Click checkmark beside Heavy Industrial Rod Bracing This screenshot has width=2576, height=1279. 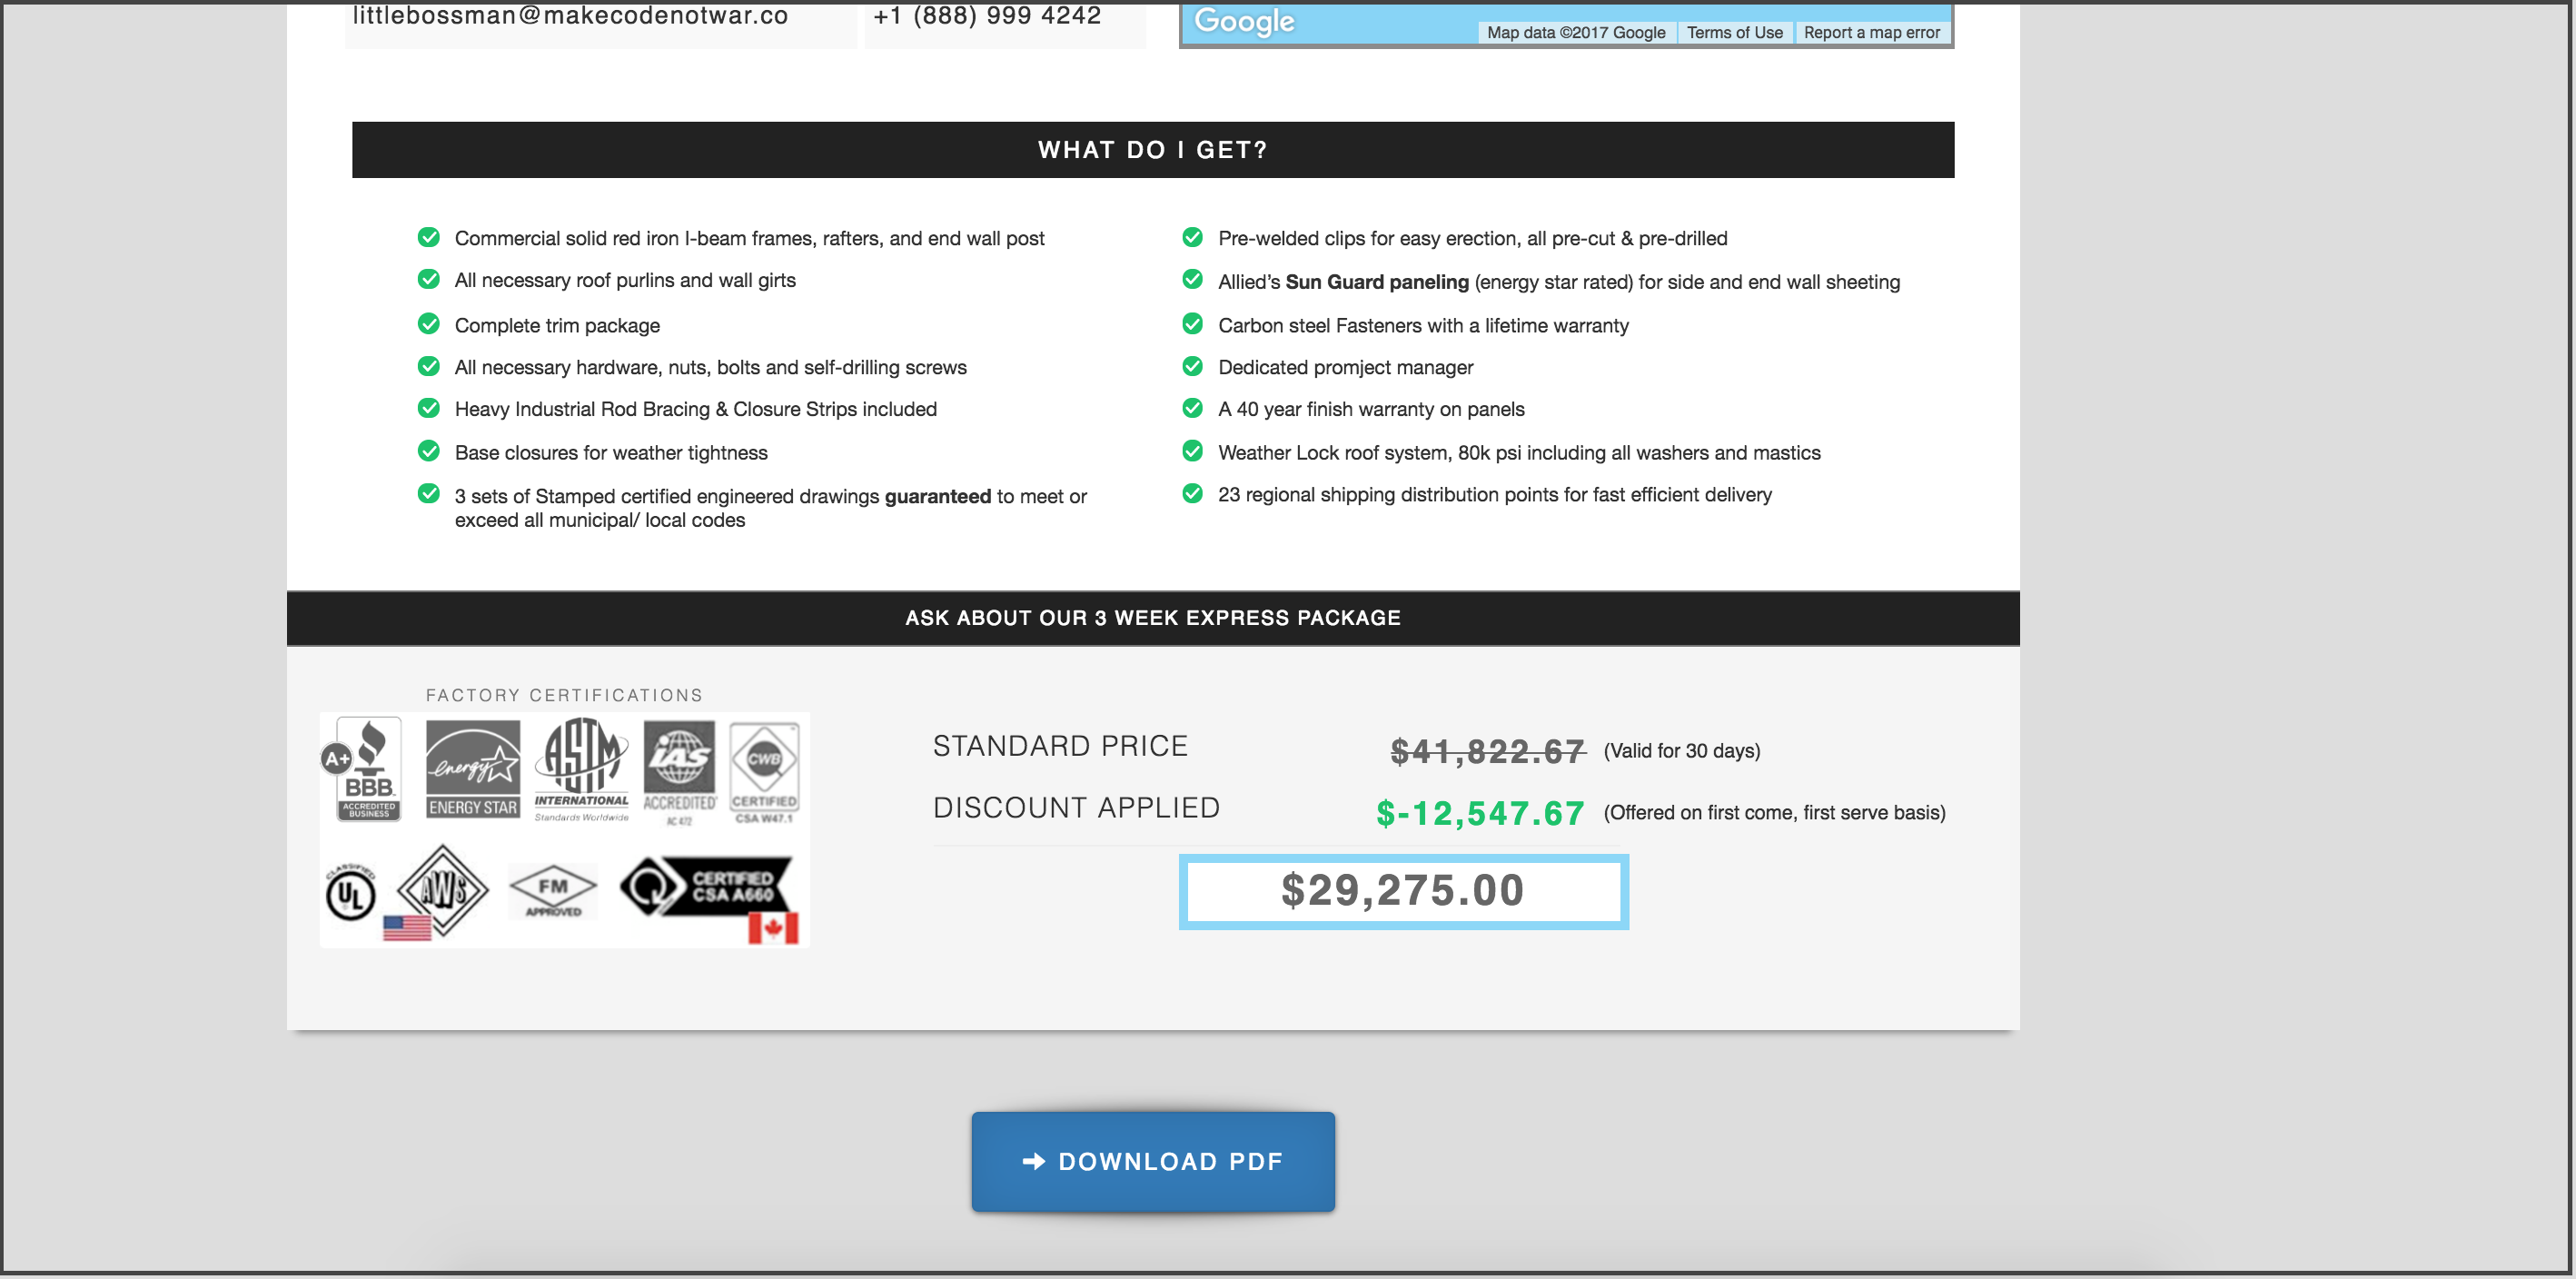(429, 408)
